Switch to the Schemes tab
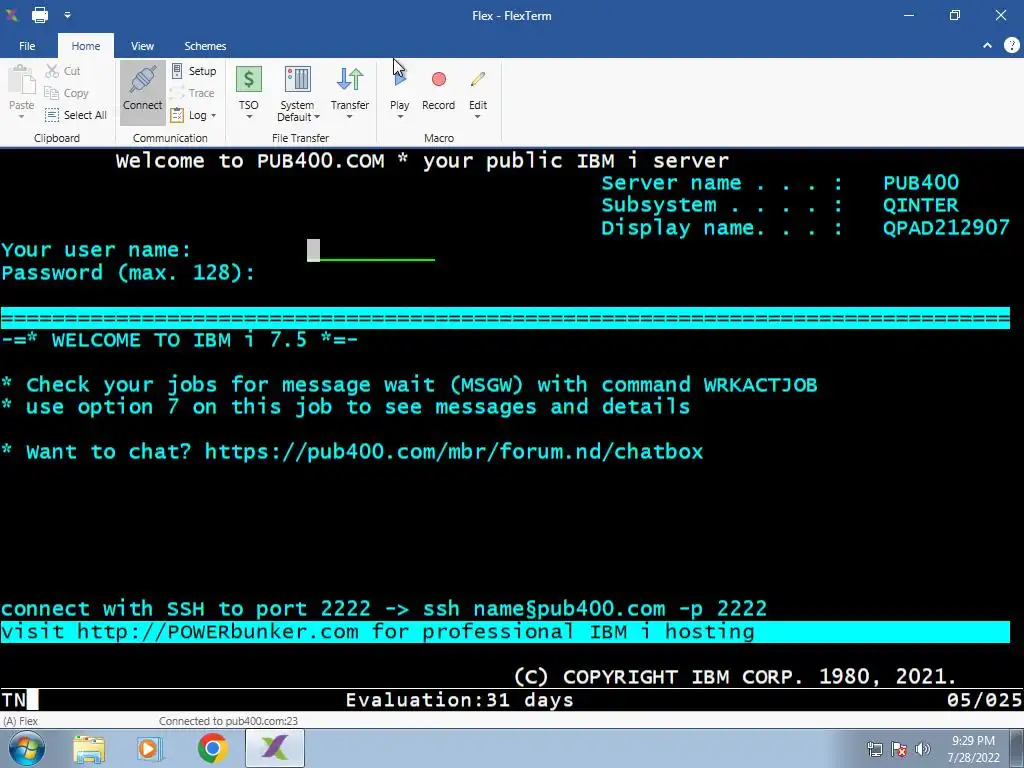1024x768 pixels. click(205, 46)
